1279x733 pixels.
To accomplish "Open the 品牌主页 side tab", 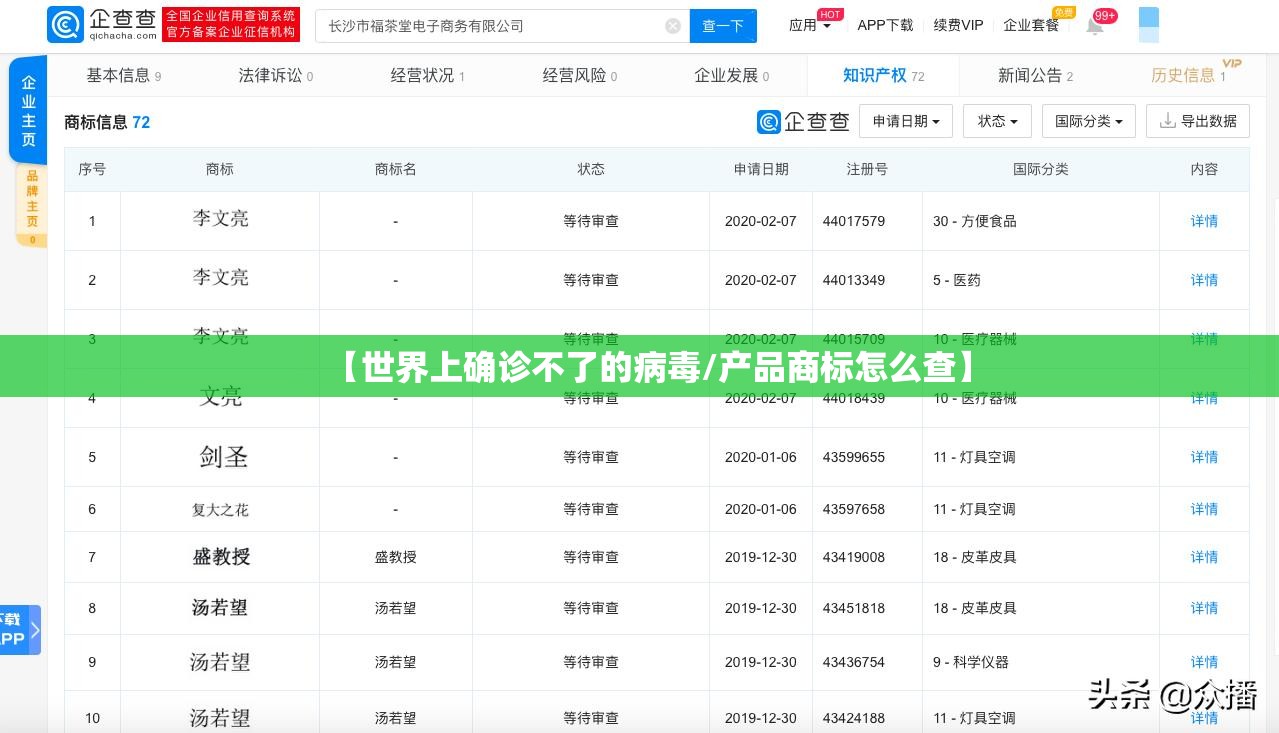I will (31, 205).
